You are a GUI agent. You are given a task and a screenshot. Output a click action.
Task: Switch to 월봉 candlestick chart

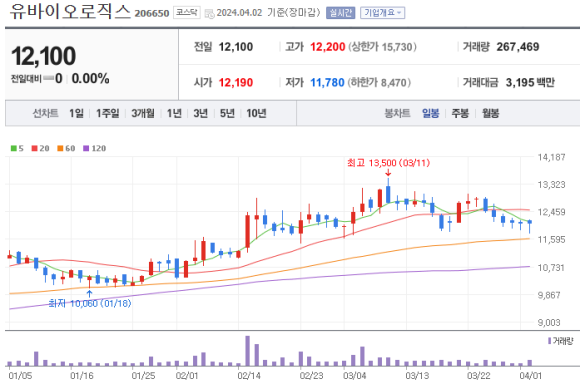[x=490, y=113]
